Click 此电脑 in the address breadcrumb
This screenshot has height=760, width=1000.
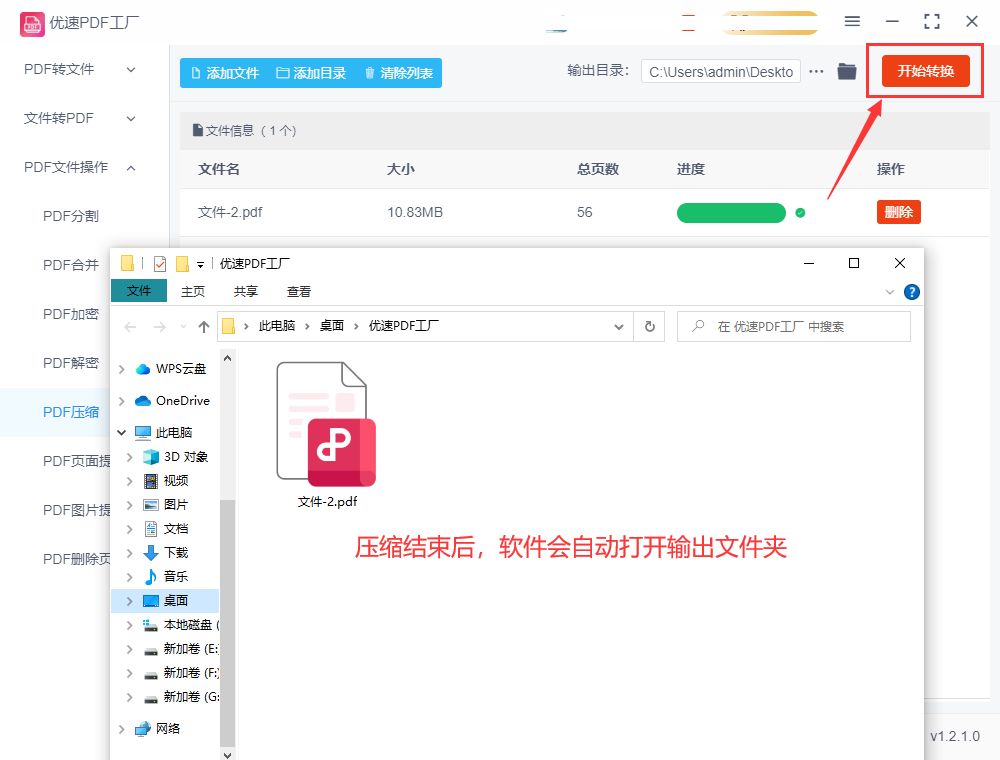[x=277, y=326]
